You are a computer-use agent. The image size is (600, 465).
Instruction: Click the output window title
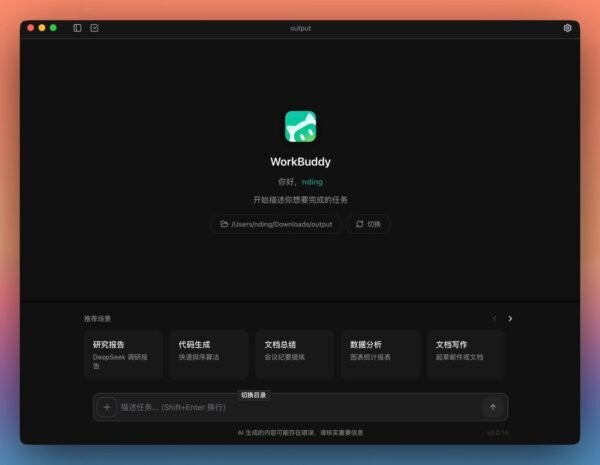tap(300, 28)
